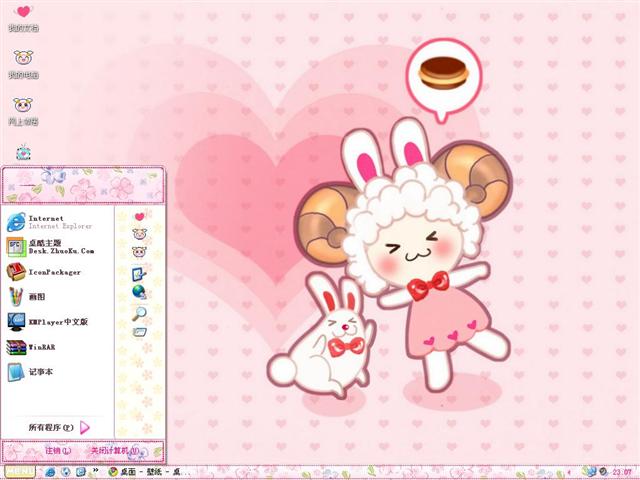
Task: Click the magnifier search icon in start menu
Action: click(x=140, y=312)
